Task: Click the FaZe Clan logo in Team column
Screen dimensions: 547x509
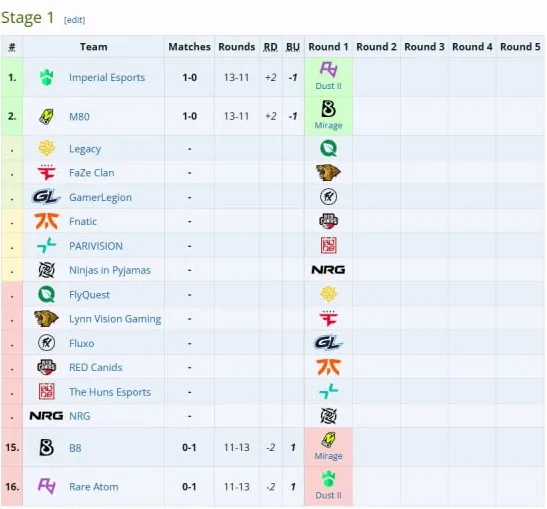Action: click(46, 173)
